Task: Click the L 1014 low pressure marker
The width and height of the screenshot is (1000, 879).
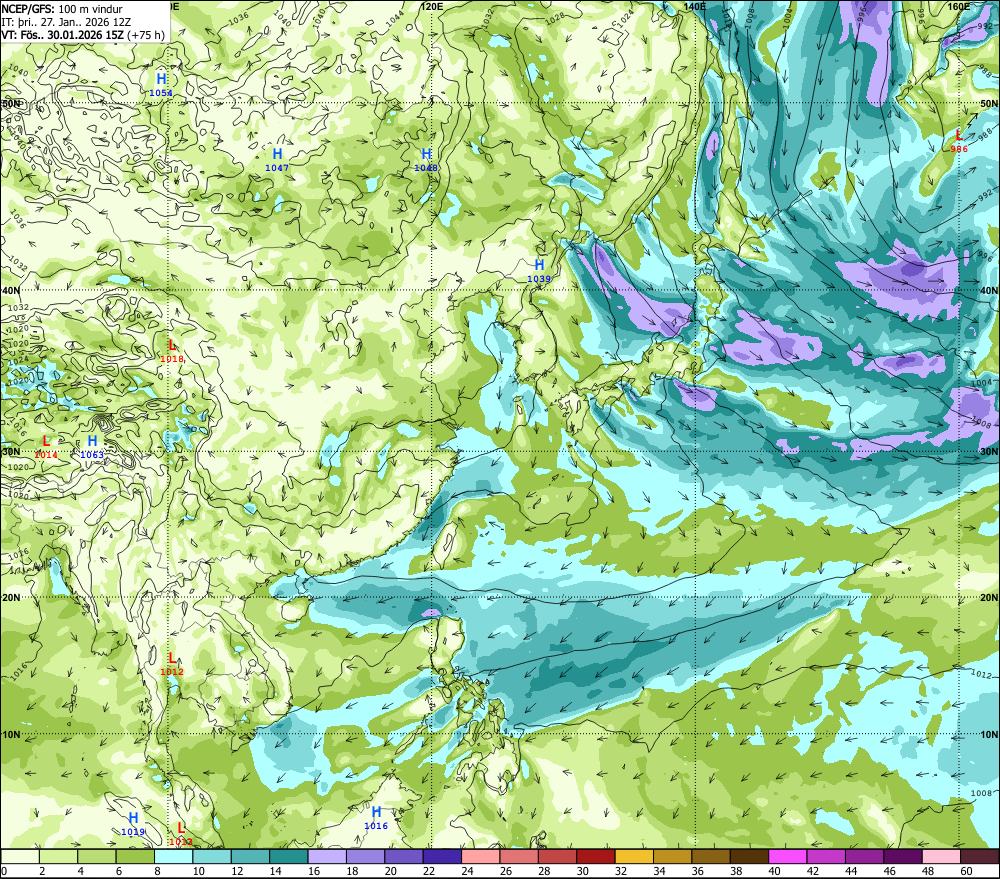Action: [46, 446]
